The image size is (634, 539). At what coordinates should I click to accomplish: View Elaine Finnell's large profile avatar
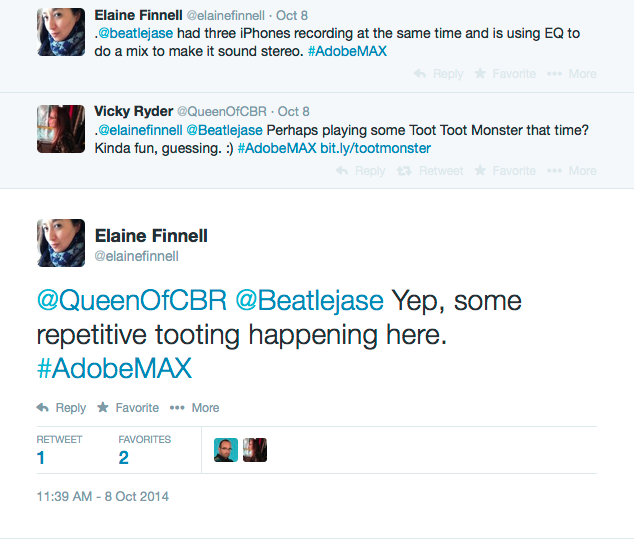tap(61, 243)
